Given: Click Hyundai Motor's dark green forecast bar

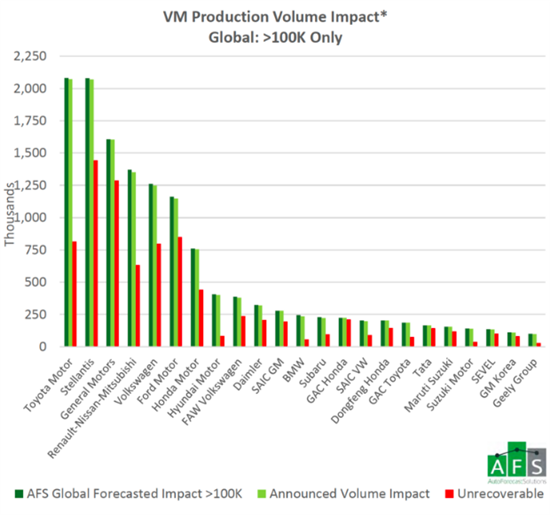Looking at the screenshot, I should [214, 320].
